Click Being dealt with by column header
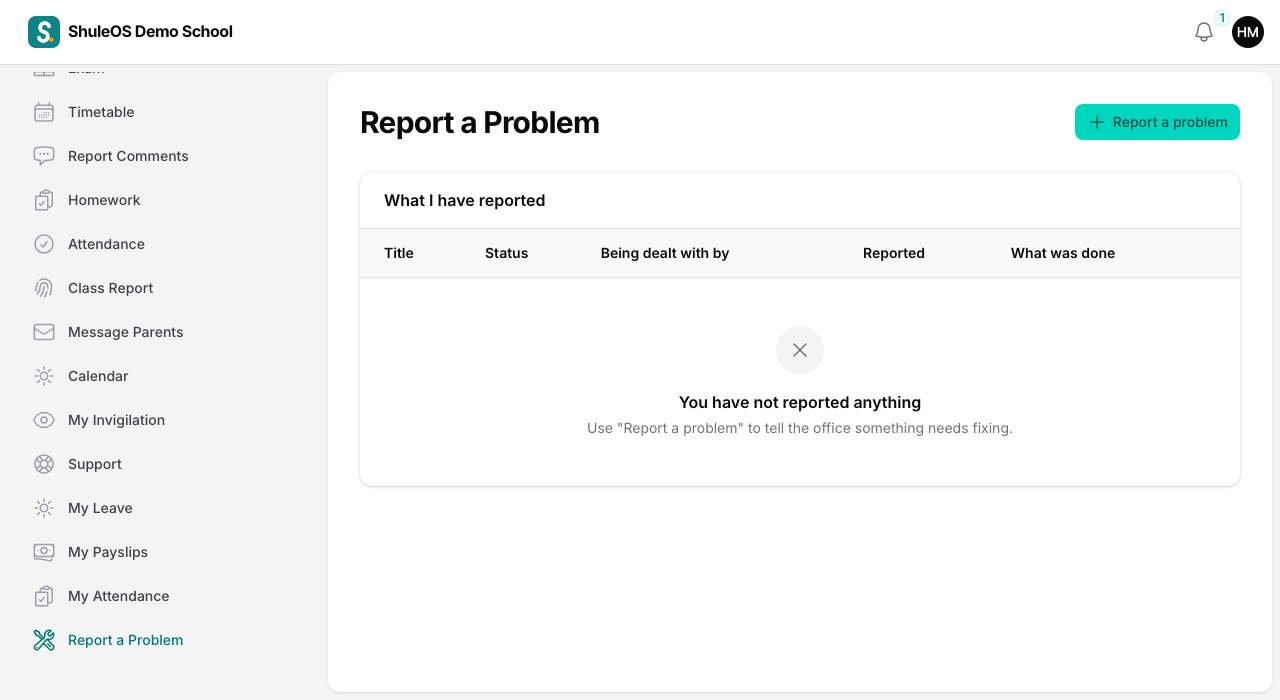The image size is (1280, 700). pyautogui.click(x=665, y=253)
